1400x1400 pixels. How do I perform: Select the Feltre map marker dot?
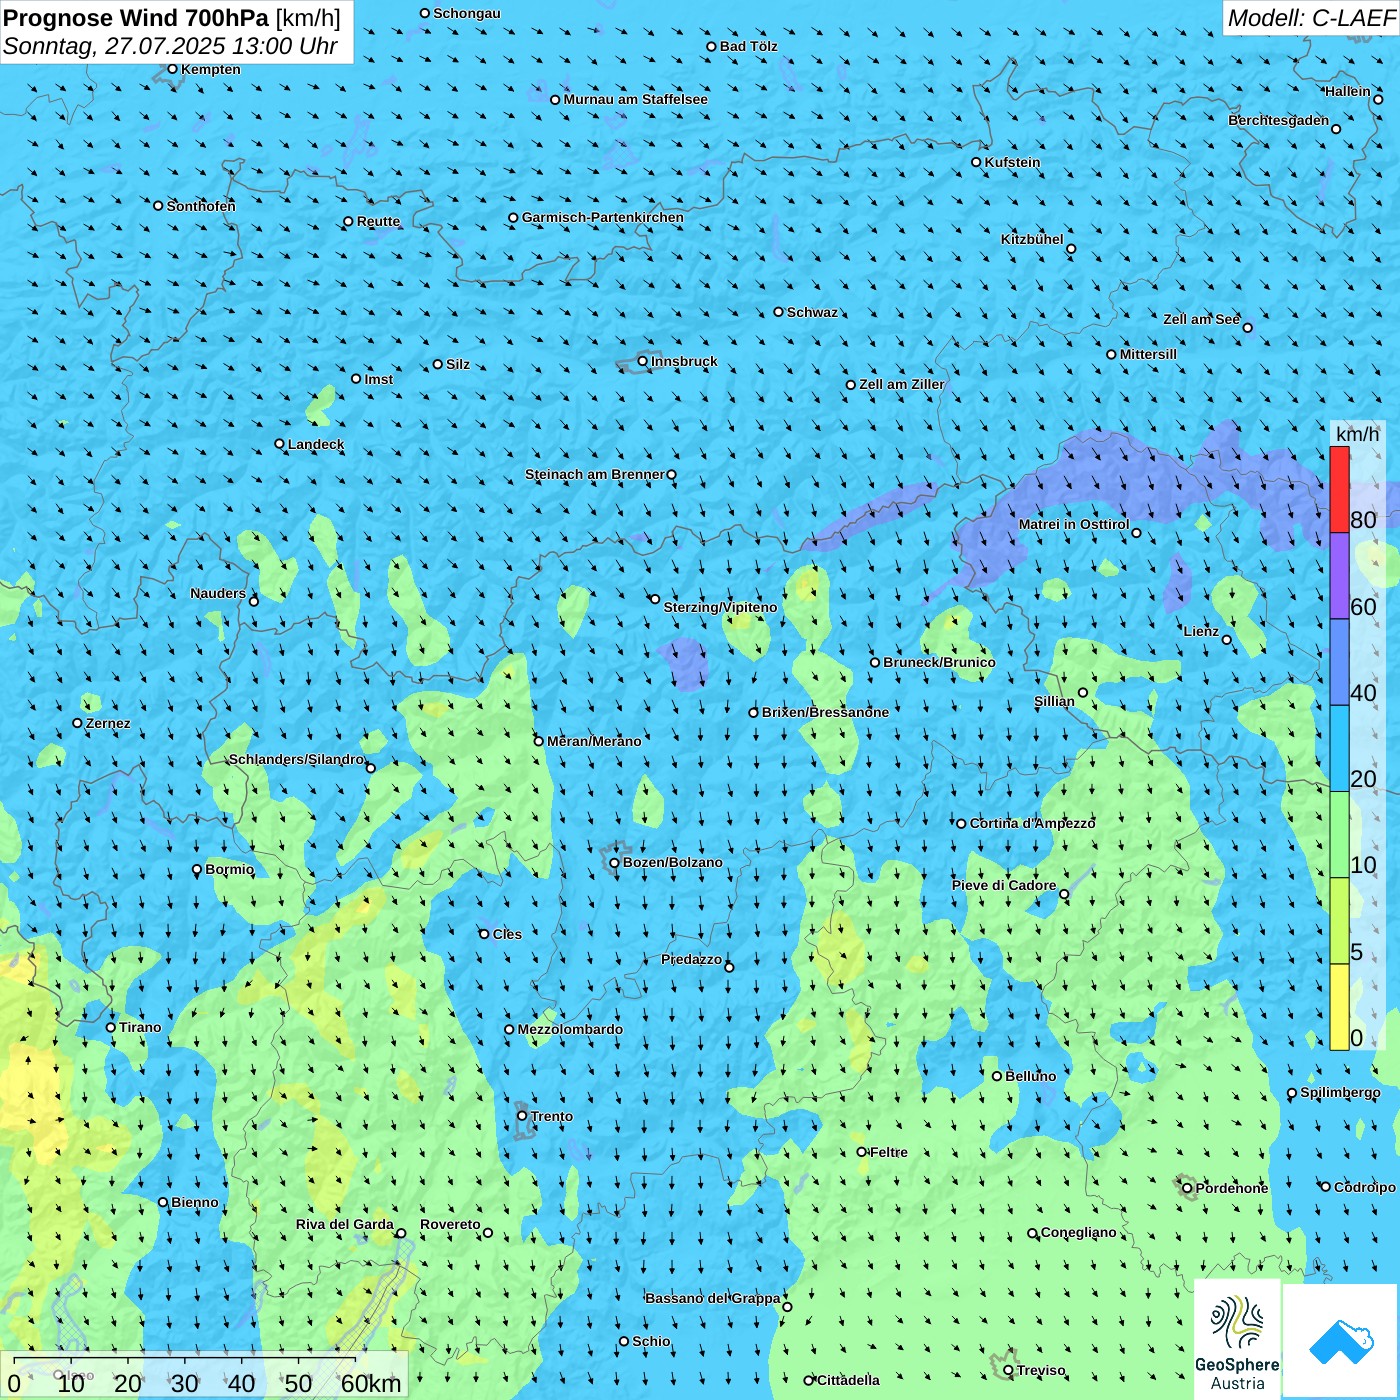[x=861, y=1152]
